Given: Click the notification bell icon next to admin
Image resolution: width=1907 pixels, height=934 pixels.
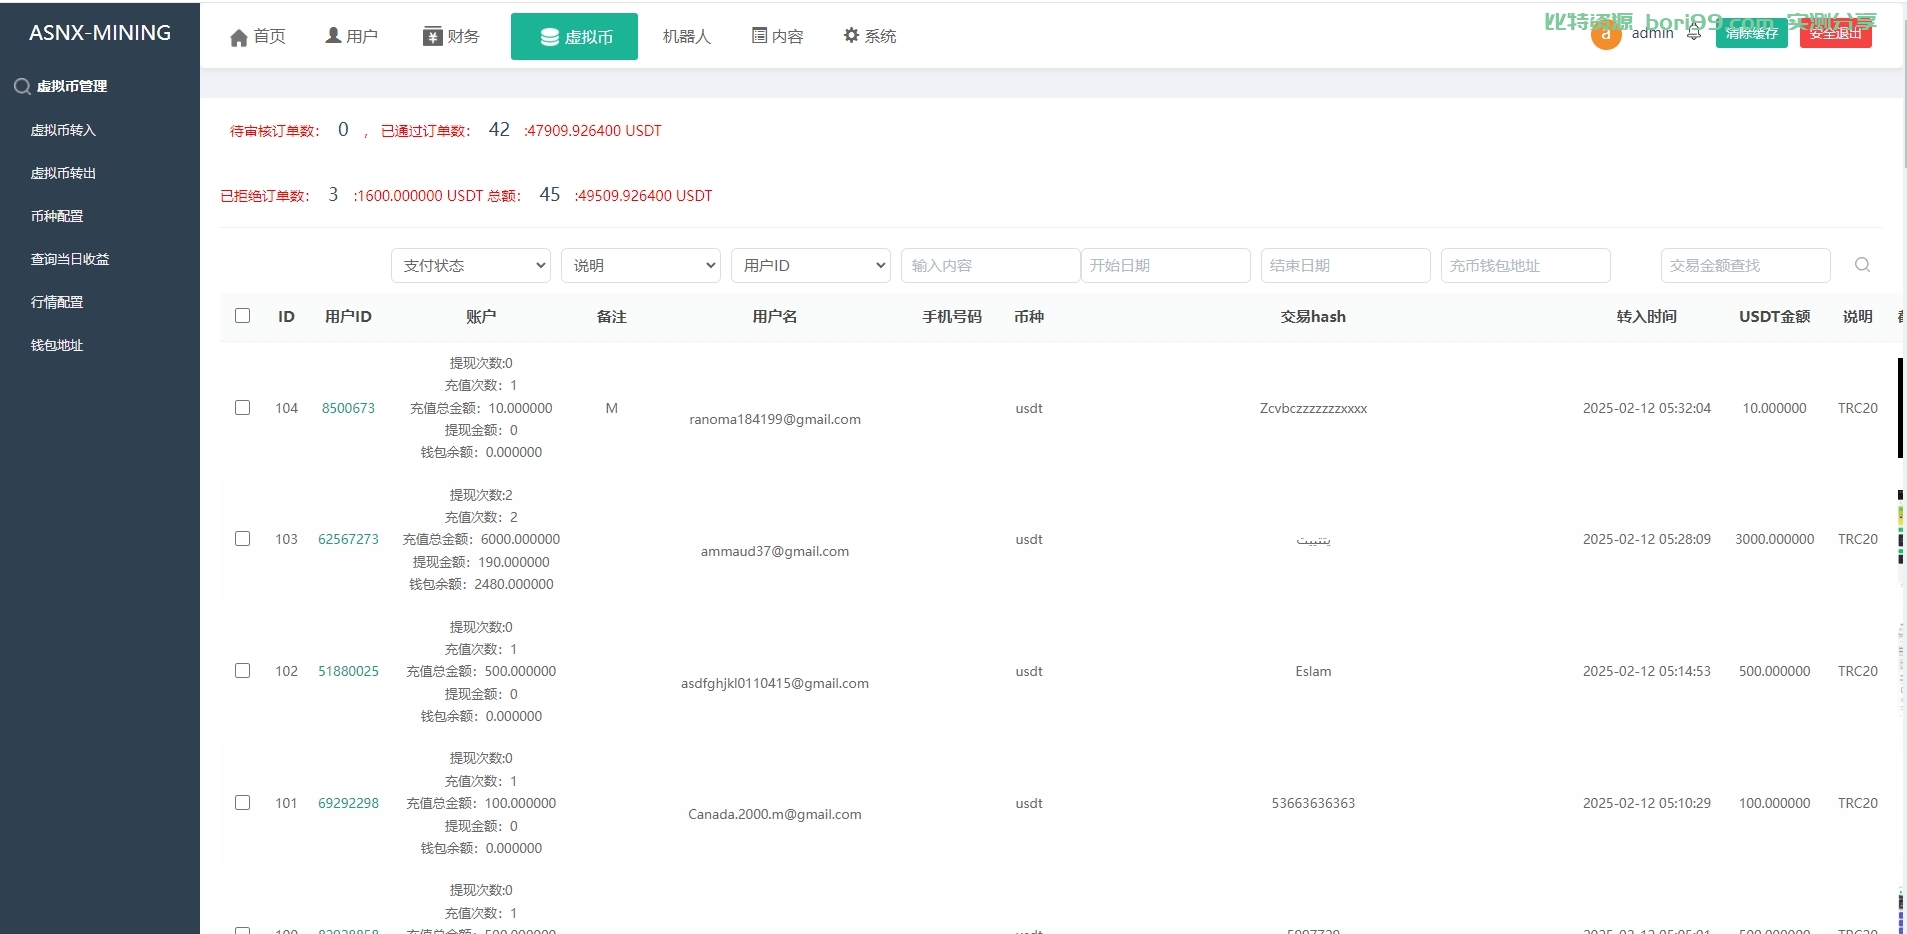Looking at the screenshot, I should [x=1694, y=33].
